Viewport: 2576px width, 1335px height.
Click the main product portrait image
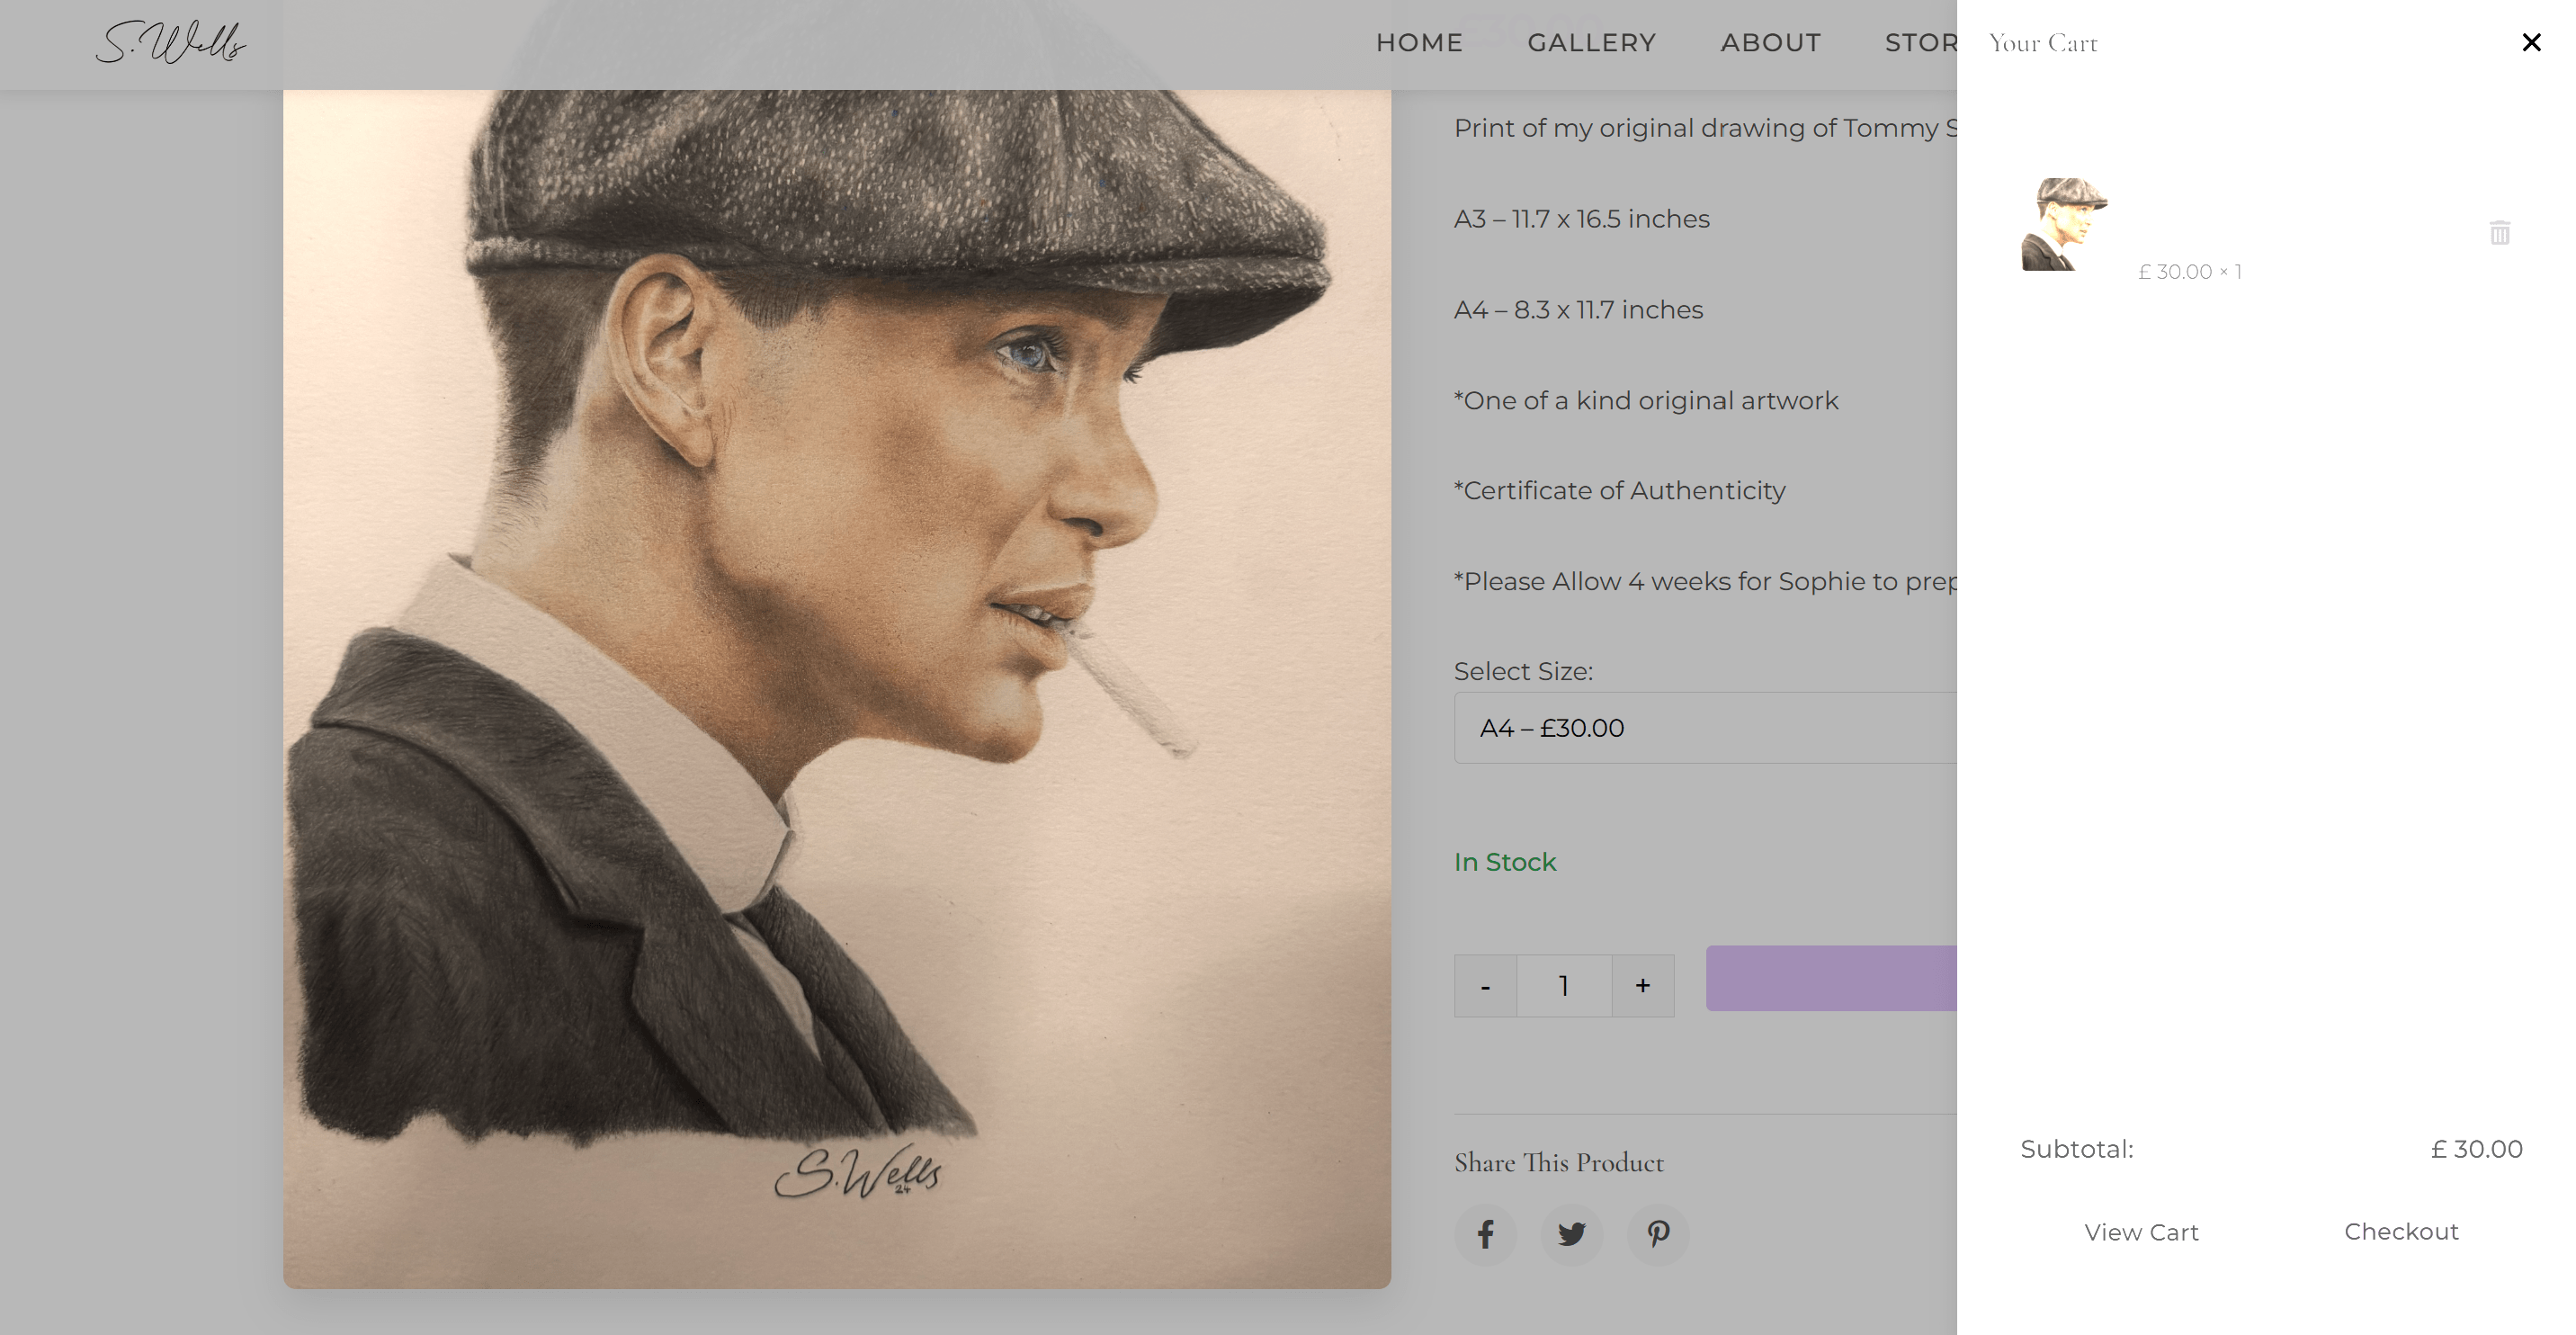pos(836,688)
